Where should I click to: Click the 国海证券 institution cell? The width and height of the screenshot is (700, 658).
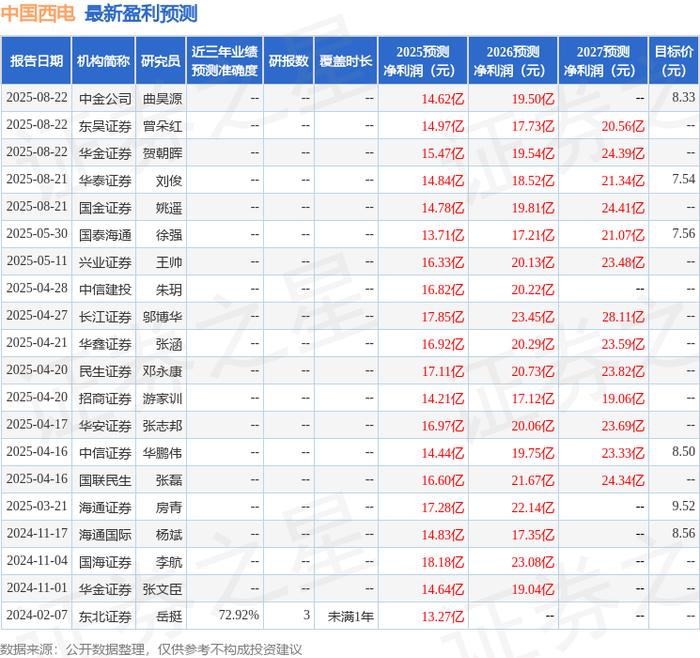105,562
